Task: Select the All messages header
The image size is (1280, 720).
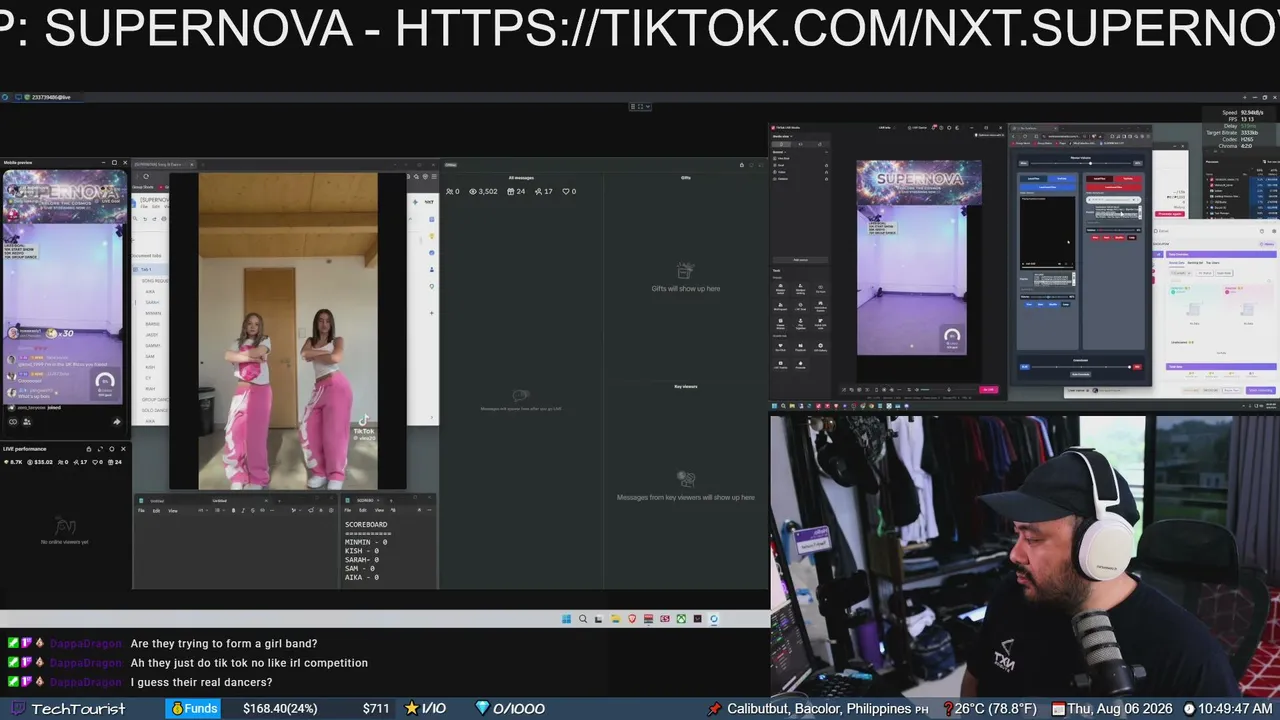Action: (x=521, y=178)
